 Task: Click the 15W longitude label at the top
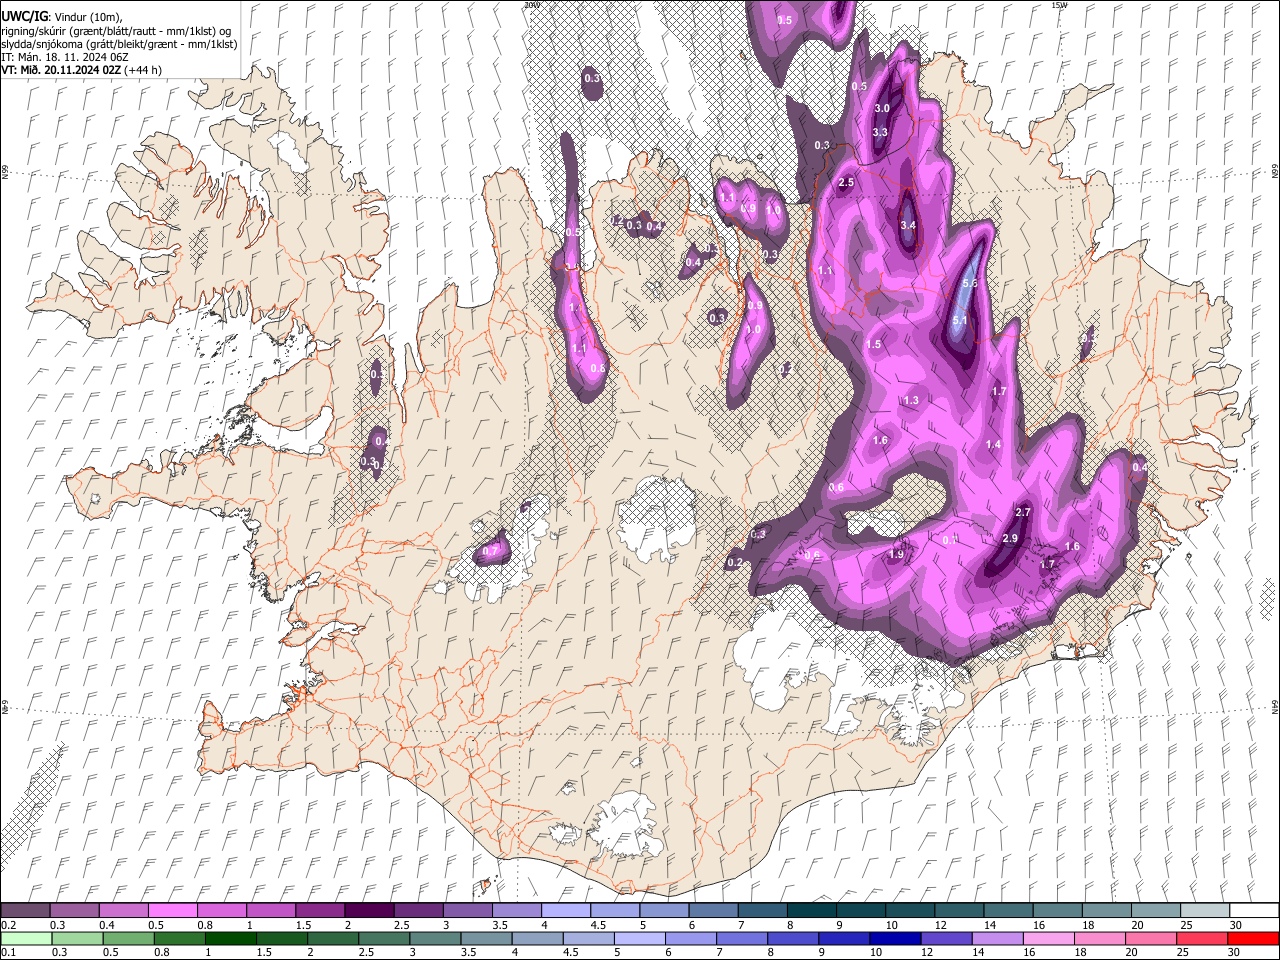click(1059, 5)
